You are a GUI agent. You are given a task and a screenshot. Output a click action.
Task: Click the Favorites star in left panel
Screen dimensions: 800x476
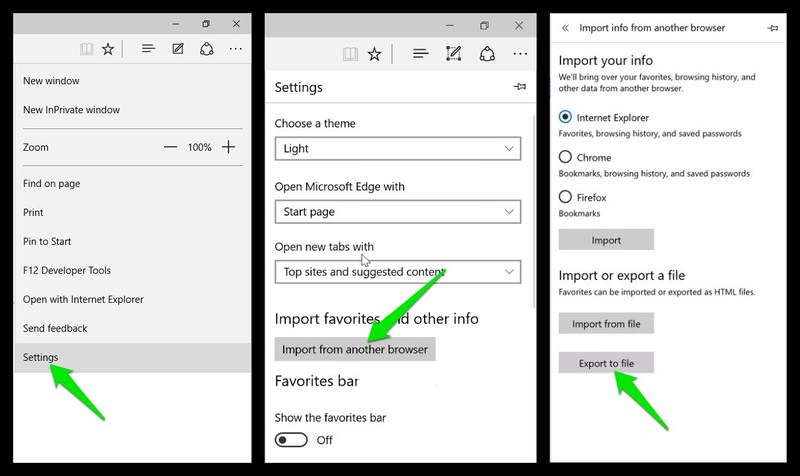coord(108,49)
